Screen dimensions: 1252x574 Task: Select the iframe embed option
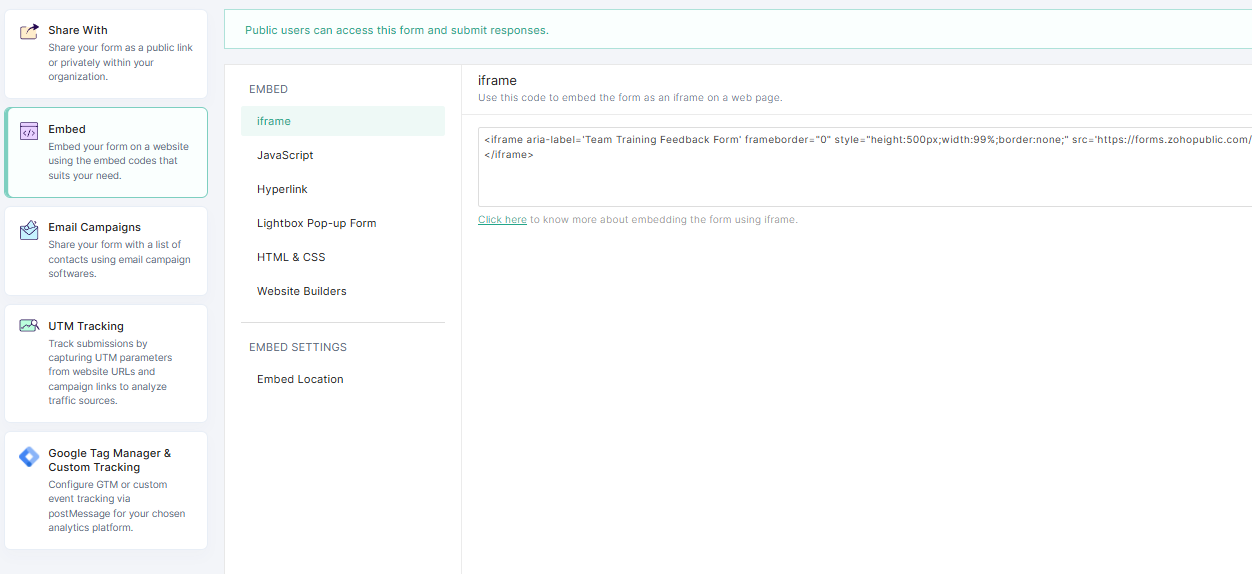click(343, 121)
